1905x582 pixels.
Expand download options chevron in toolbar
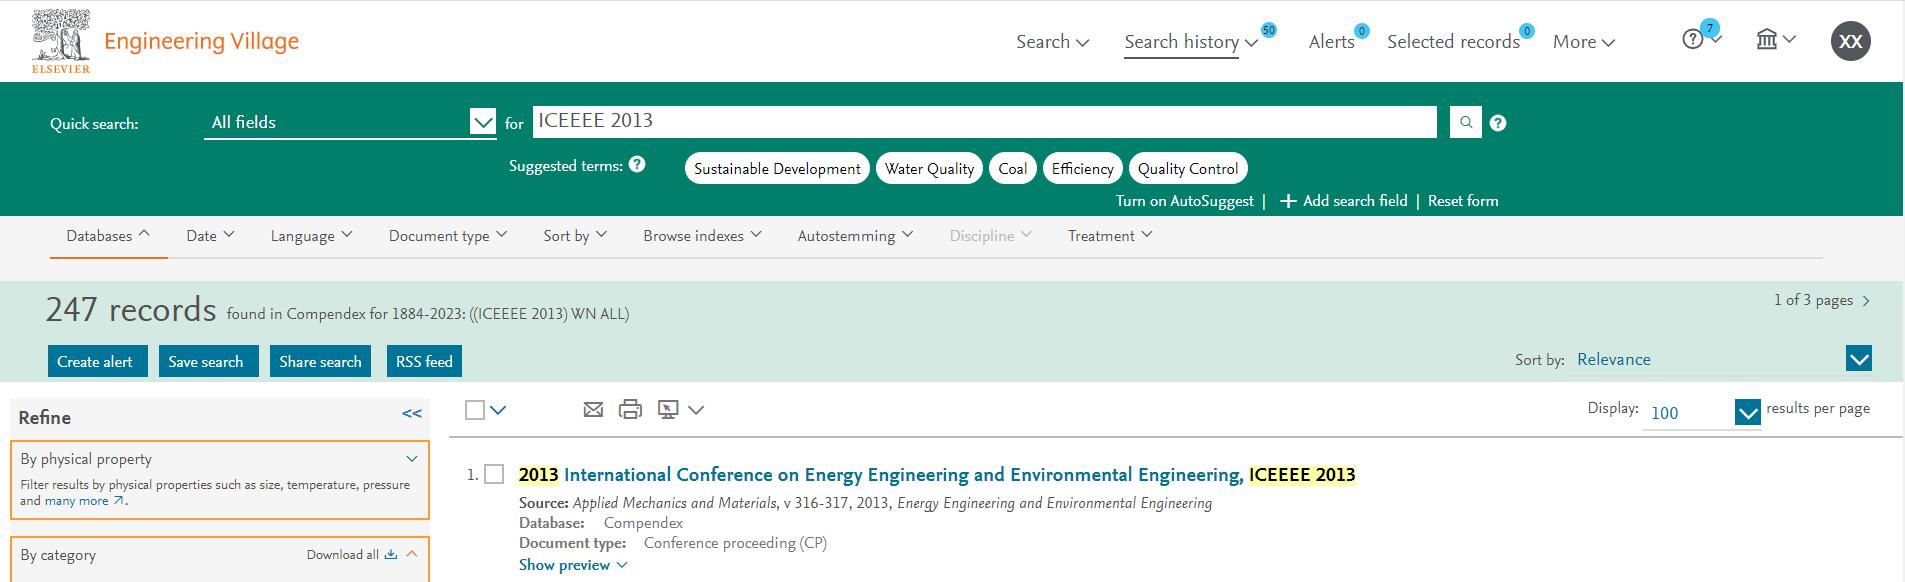coord(697,410)
